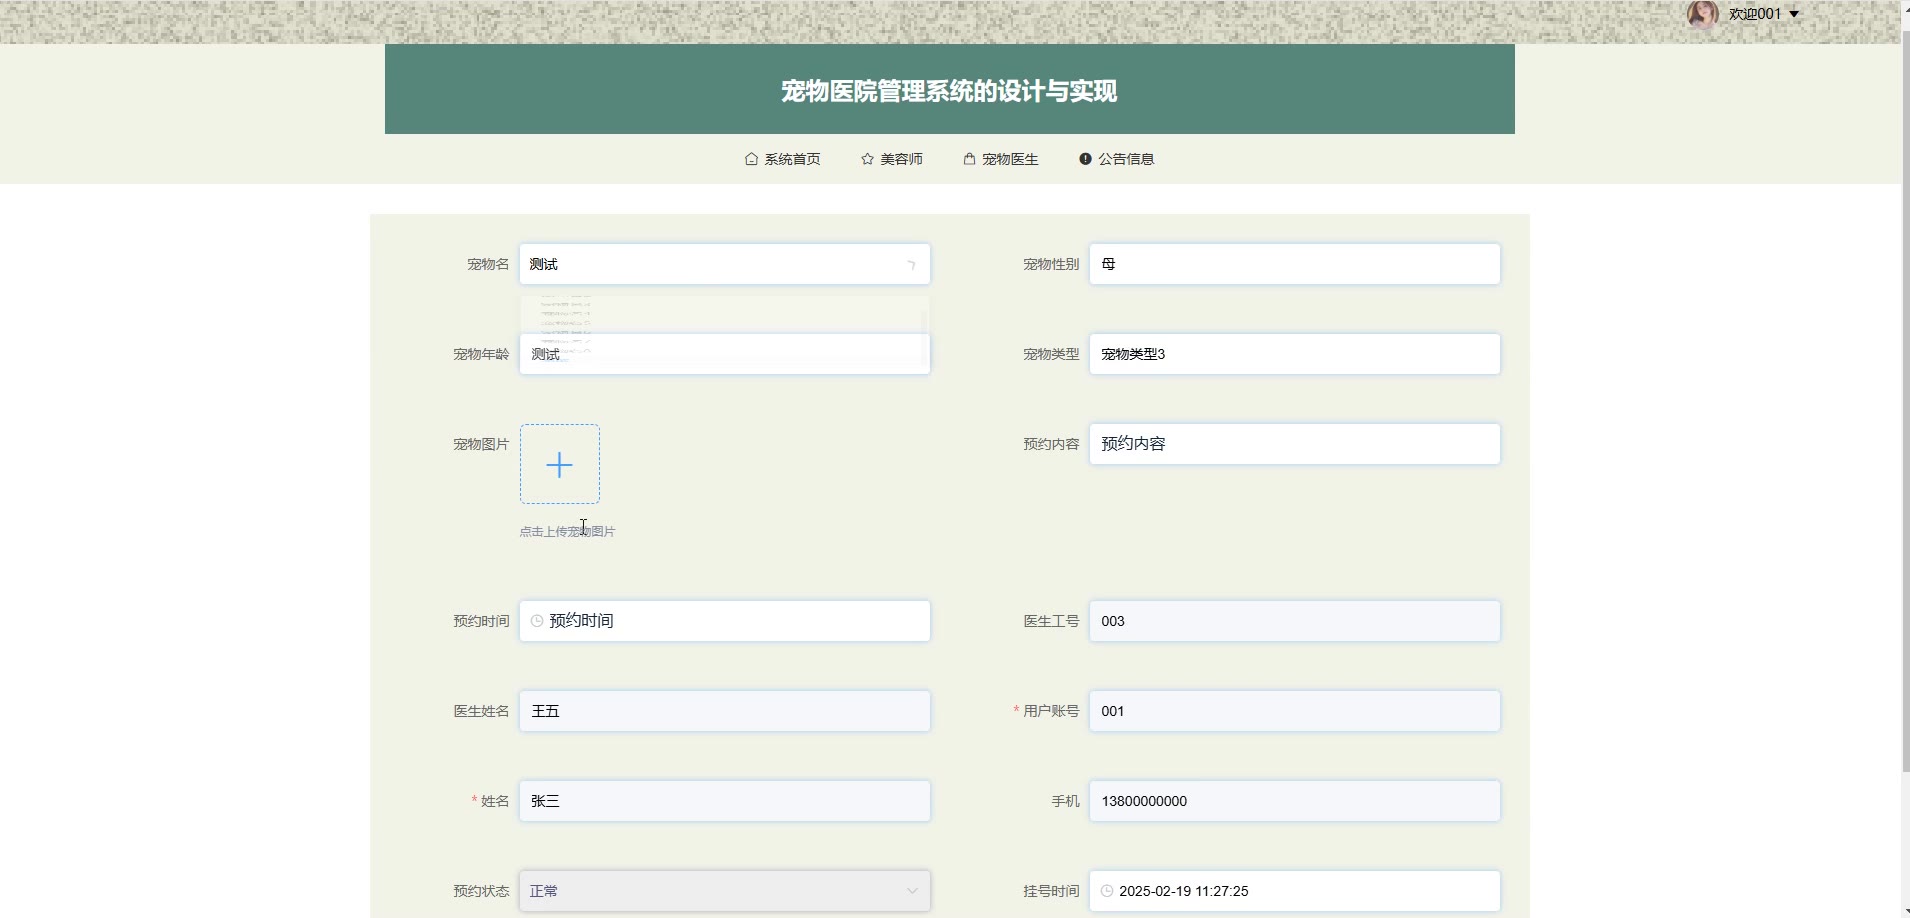Click the clock icon in 预约时间 field
This screenshot has height=918, width=1910.
pyautogui.click(x=537, y=621)
